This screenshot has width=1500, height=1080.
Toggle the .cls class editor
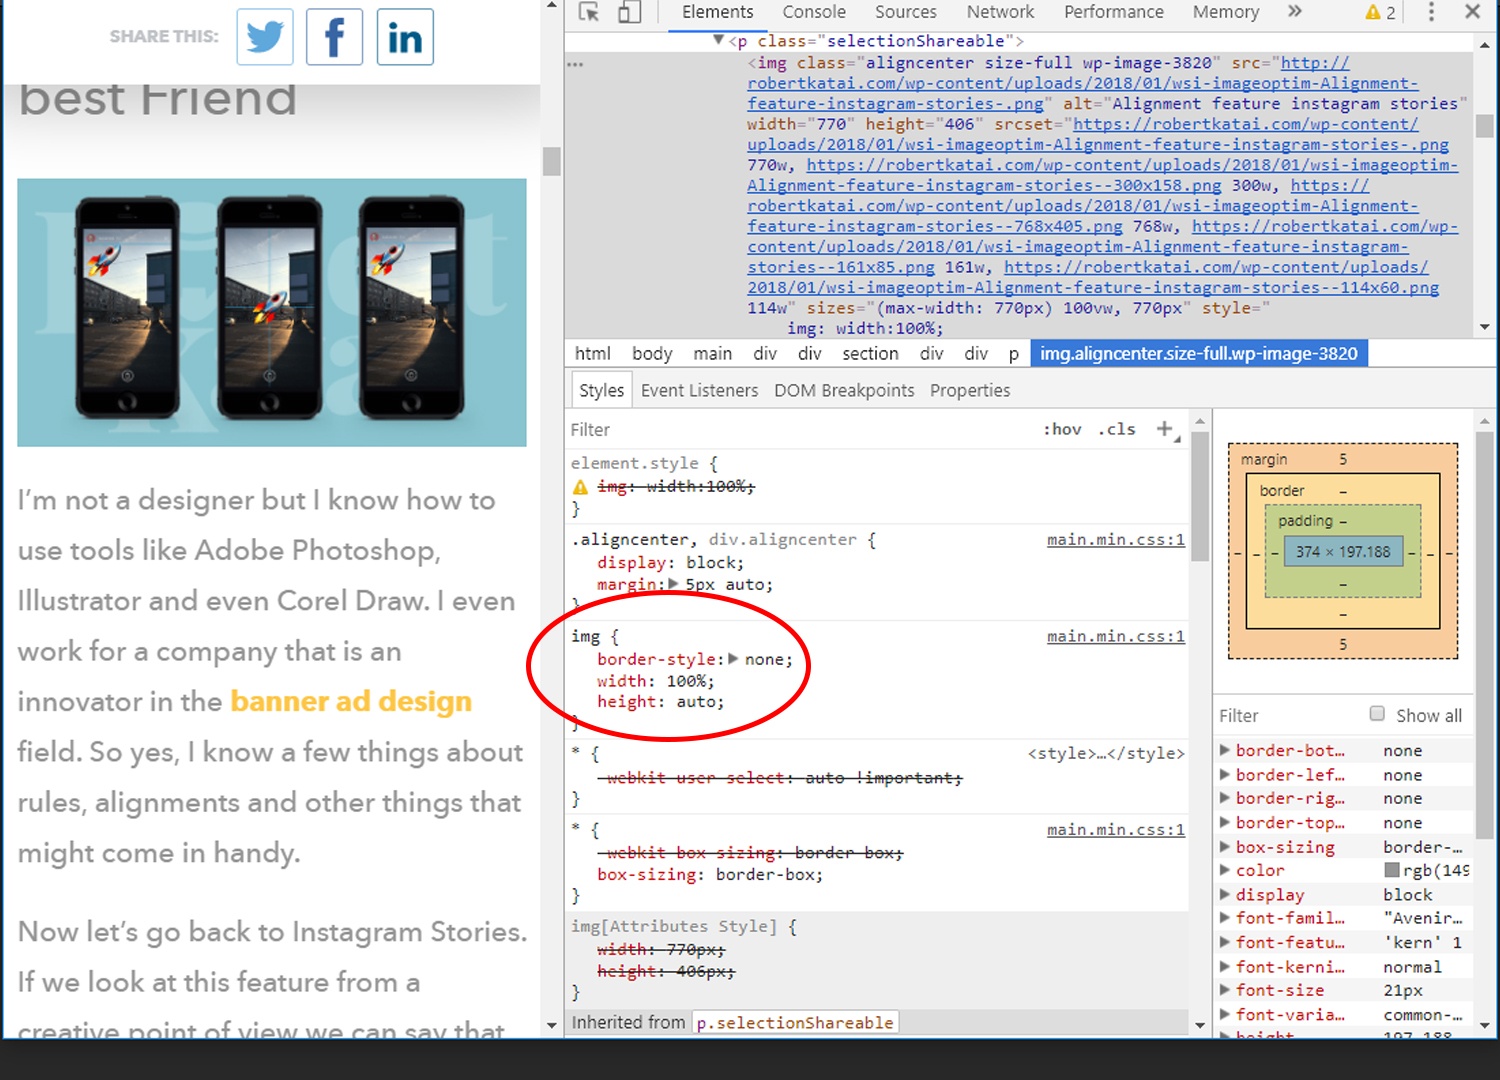(1116, 429)
